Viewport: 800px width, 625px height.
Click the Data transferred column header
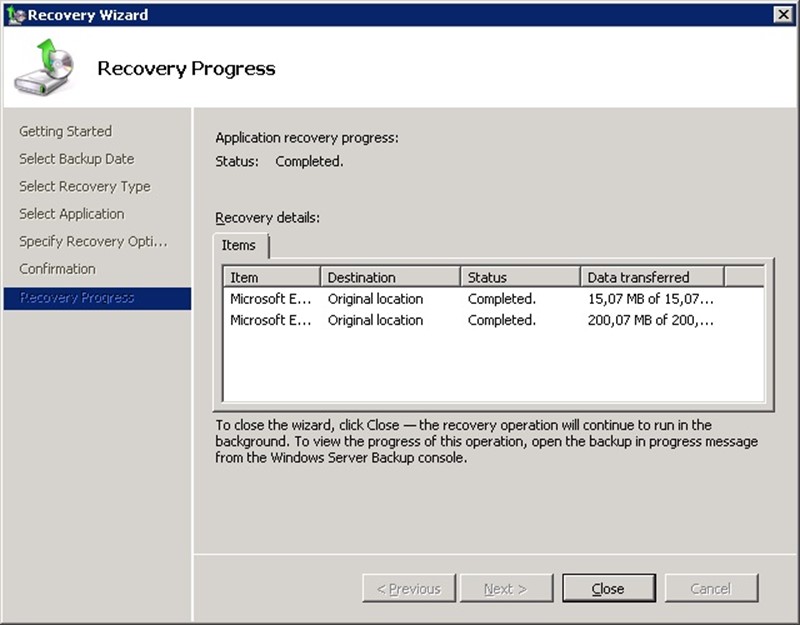click(651, 277)
